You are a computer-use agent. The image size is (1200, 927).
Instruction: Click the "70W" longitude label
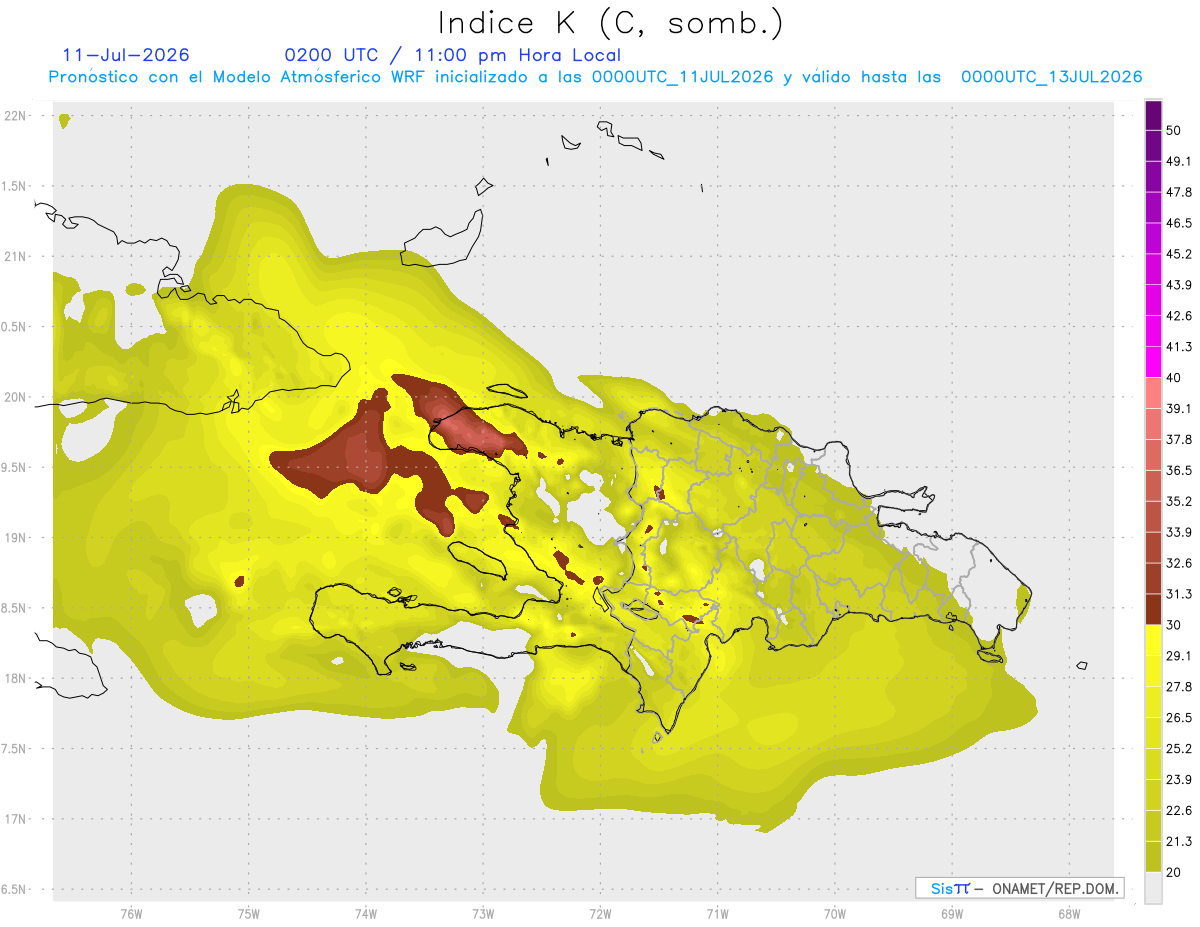834,912
